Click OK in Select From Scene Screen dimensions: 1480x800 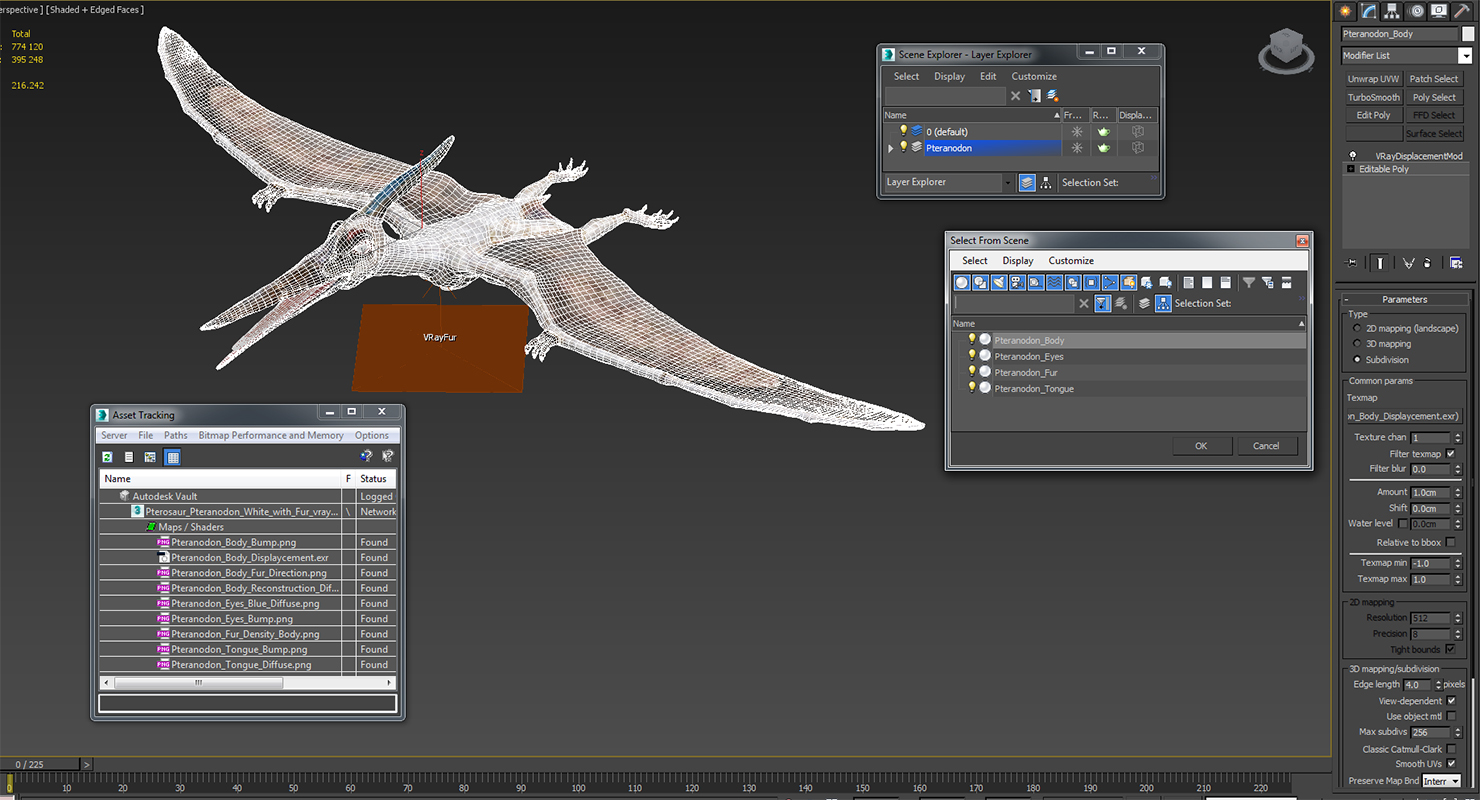1201,446
